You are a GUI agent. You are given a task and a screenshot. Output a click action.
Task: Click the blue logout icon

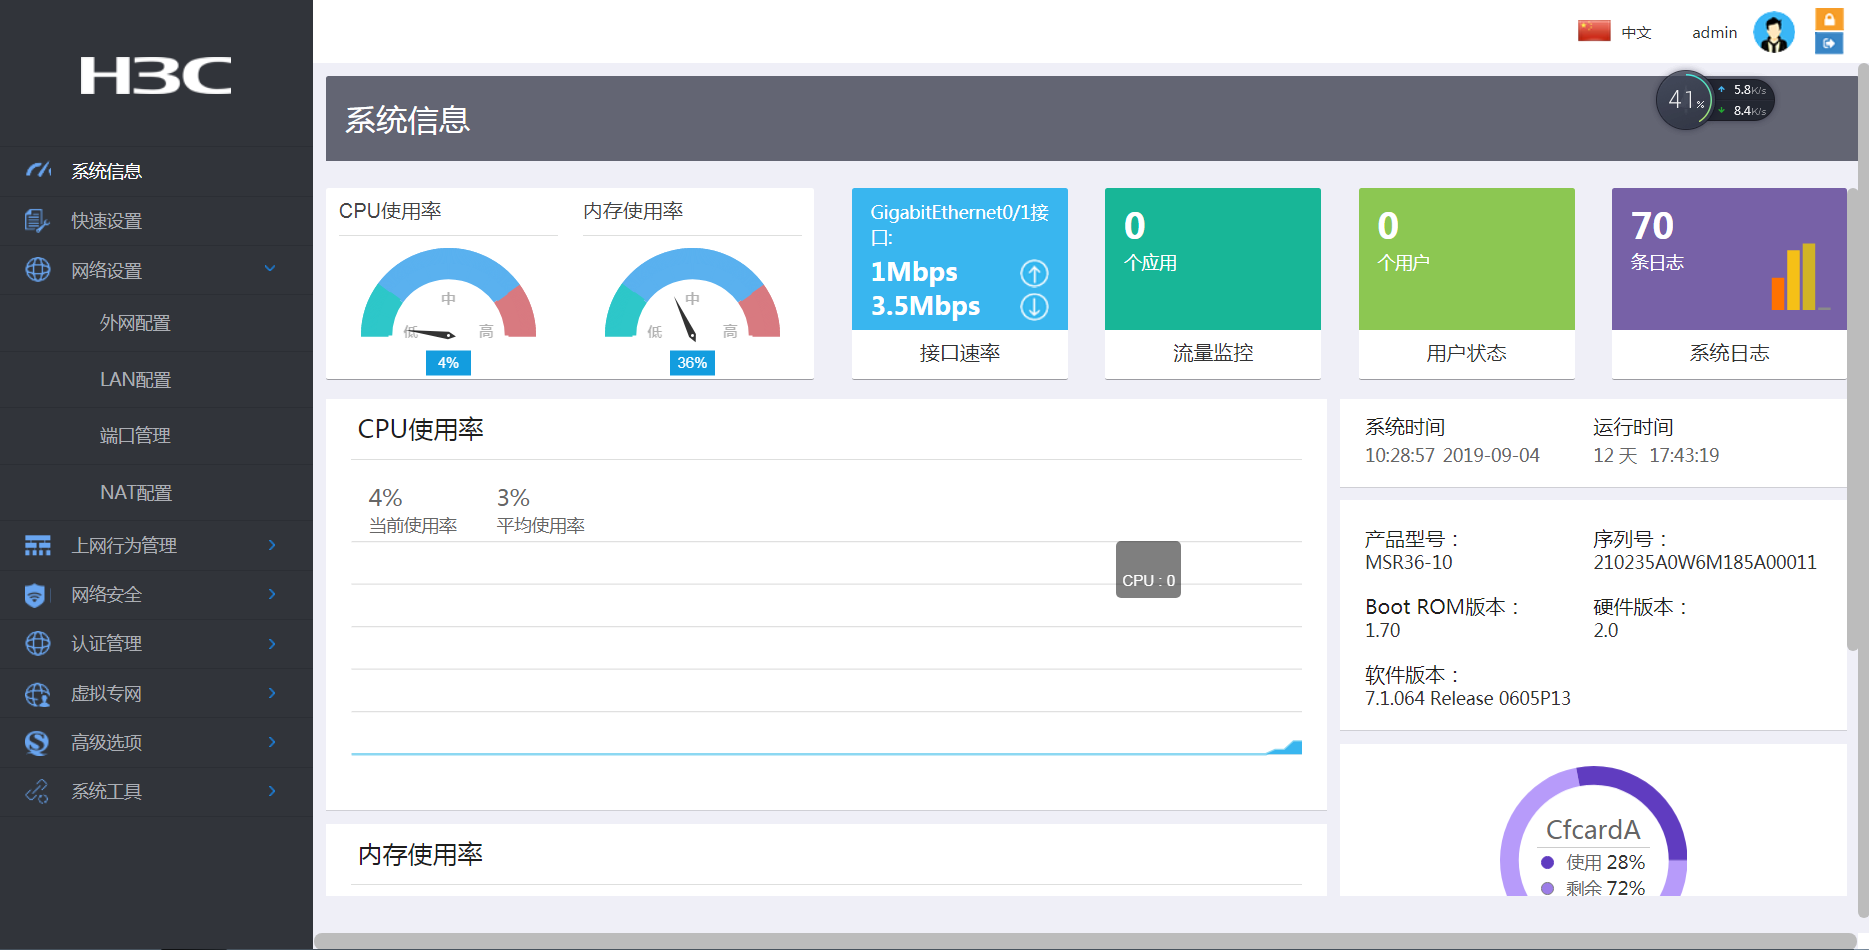click(1829, 43)
